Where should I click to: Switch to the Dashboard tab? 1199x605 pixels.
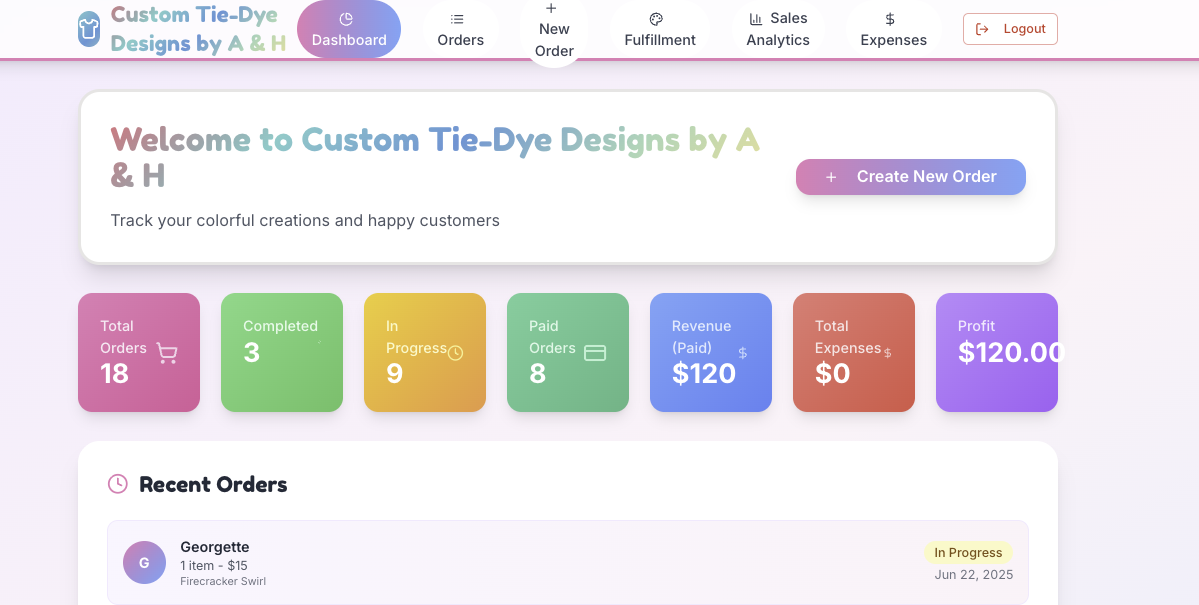[349, 29]
